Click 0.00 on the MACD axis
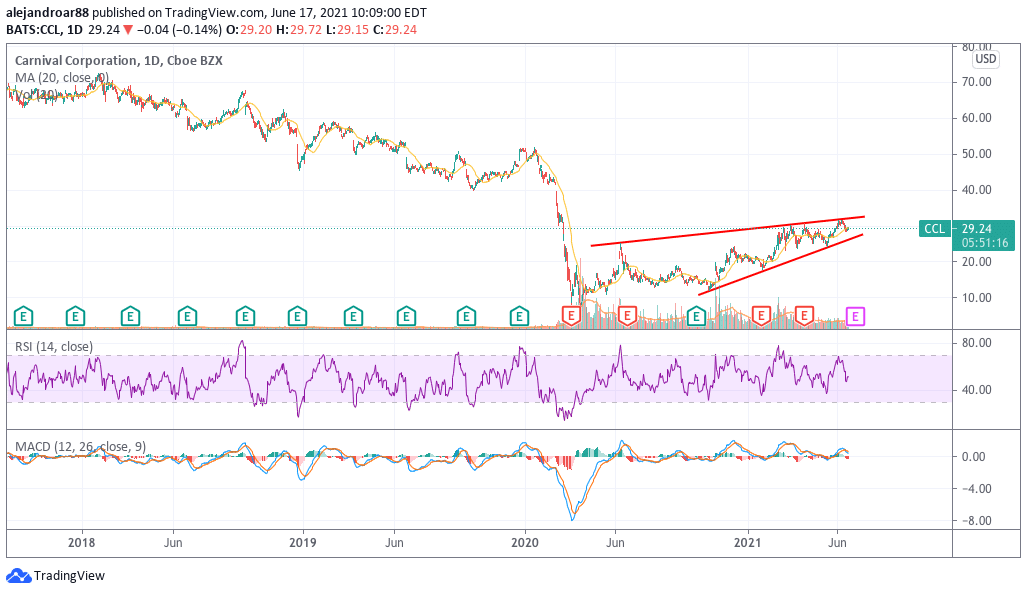The image size is (1027, 594). click(x=973, y=456)
